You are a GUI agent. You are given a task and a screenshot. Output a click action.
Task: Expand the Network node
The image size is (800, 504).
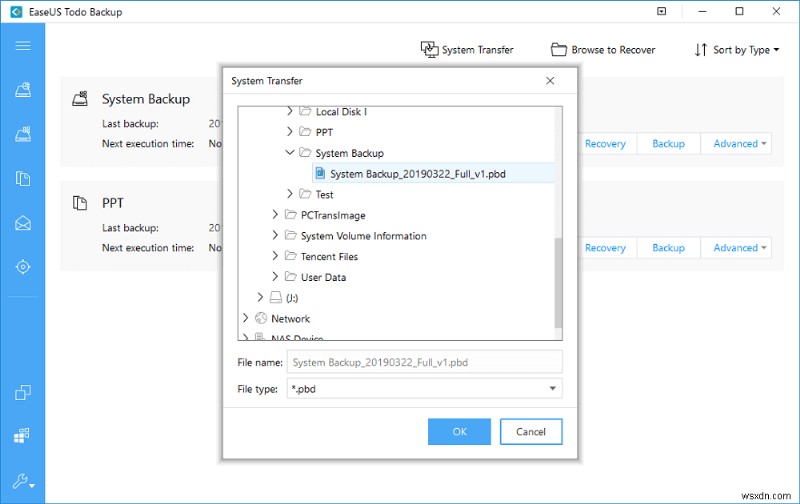click(245, 318)
